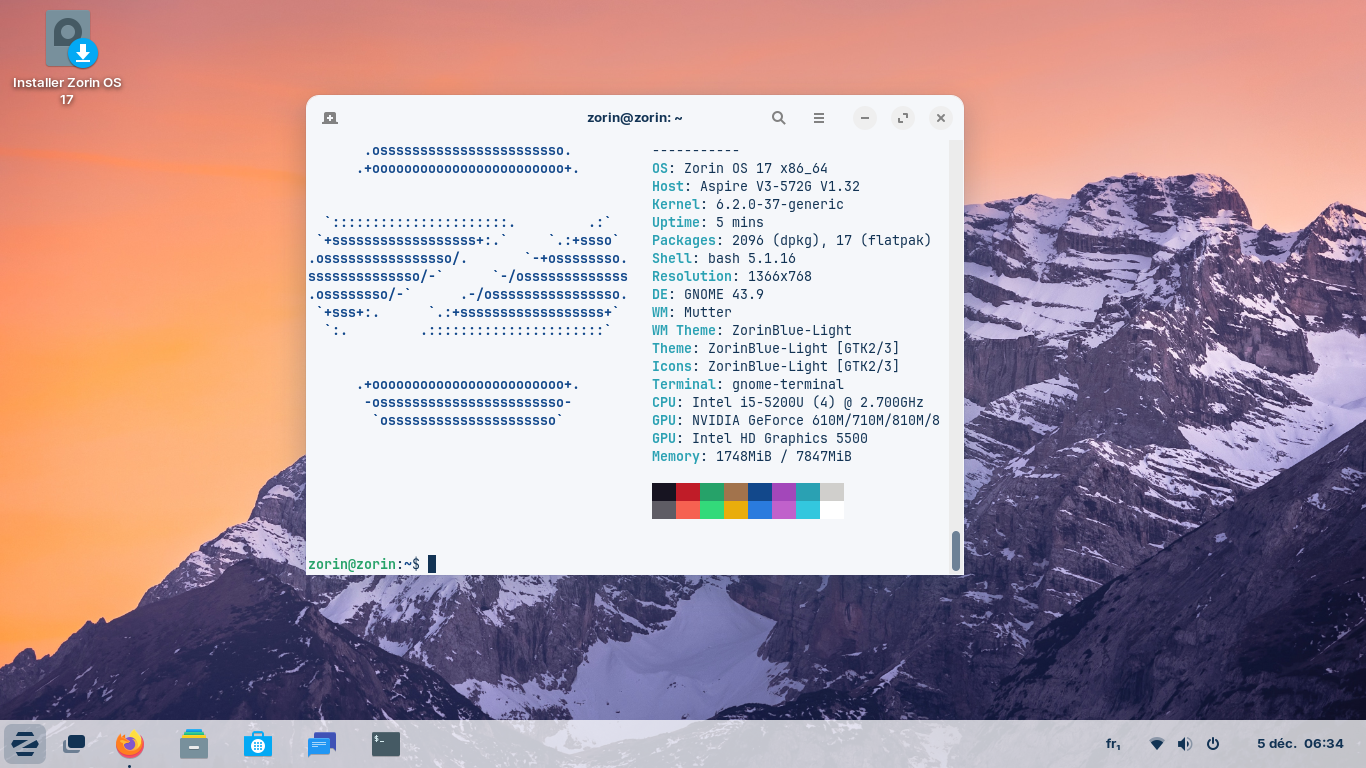Open the Software store from taskbar
The image size is (1366, 768).
258,744
